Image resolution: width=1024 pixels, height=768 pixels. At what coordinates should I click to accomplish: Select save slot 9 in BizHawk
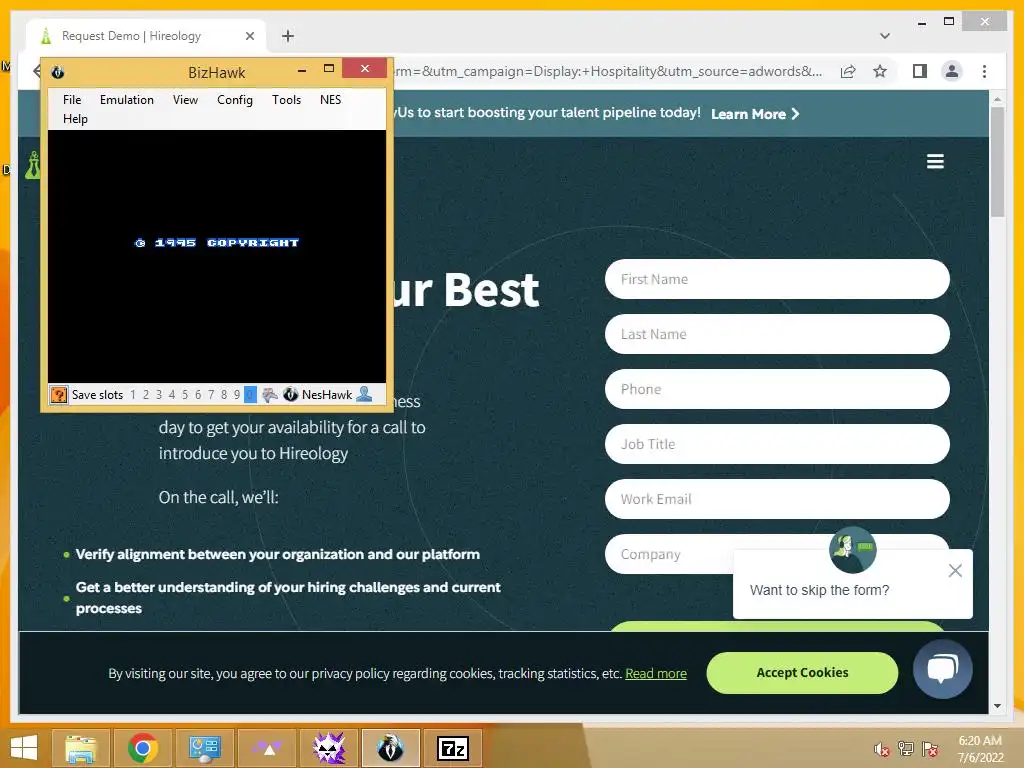coord(237,394)
